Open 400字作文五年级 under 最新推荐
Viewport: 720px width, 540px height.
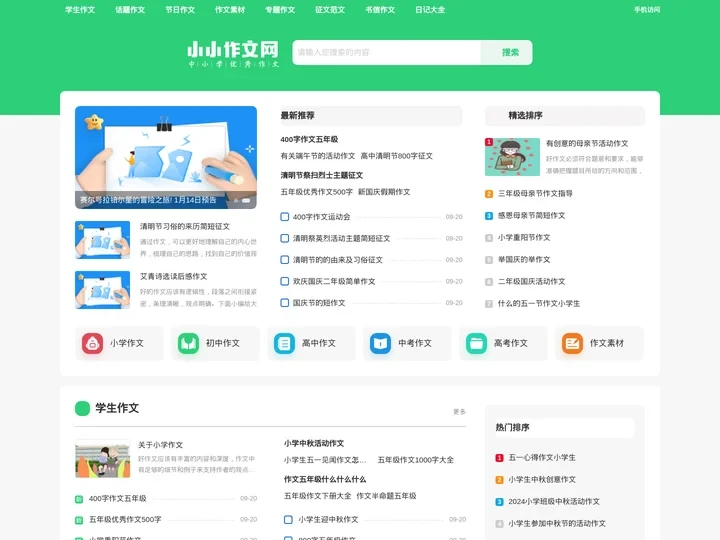point(309,139)
